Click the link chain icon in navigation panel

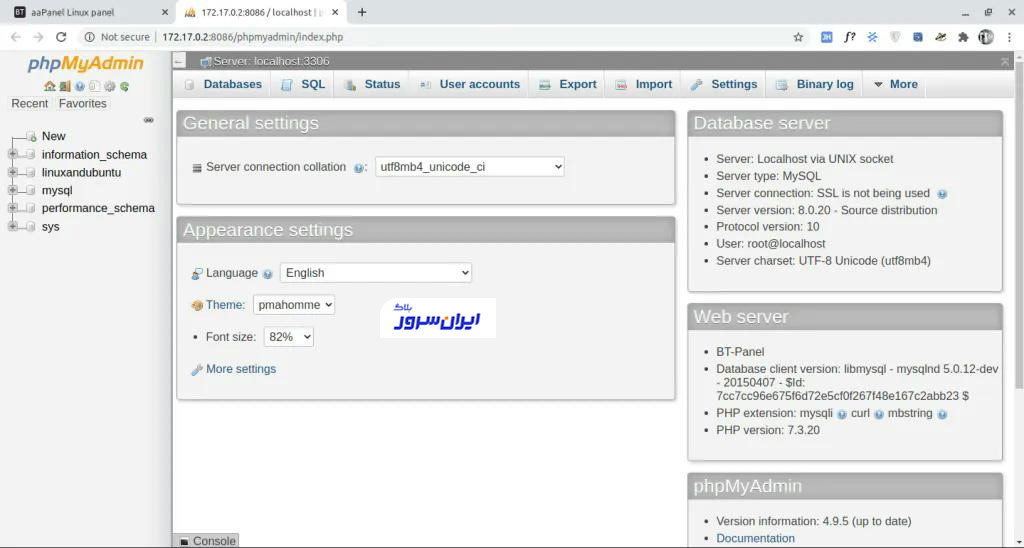pos(149,120)
